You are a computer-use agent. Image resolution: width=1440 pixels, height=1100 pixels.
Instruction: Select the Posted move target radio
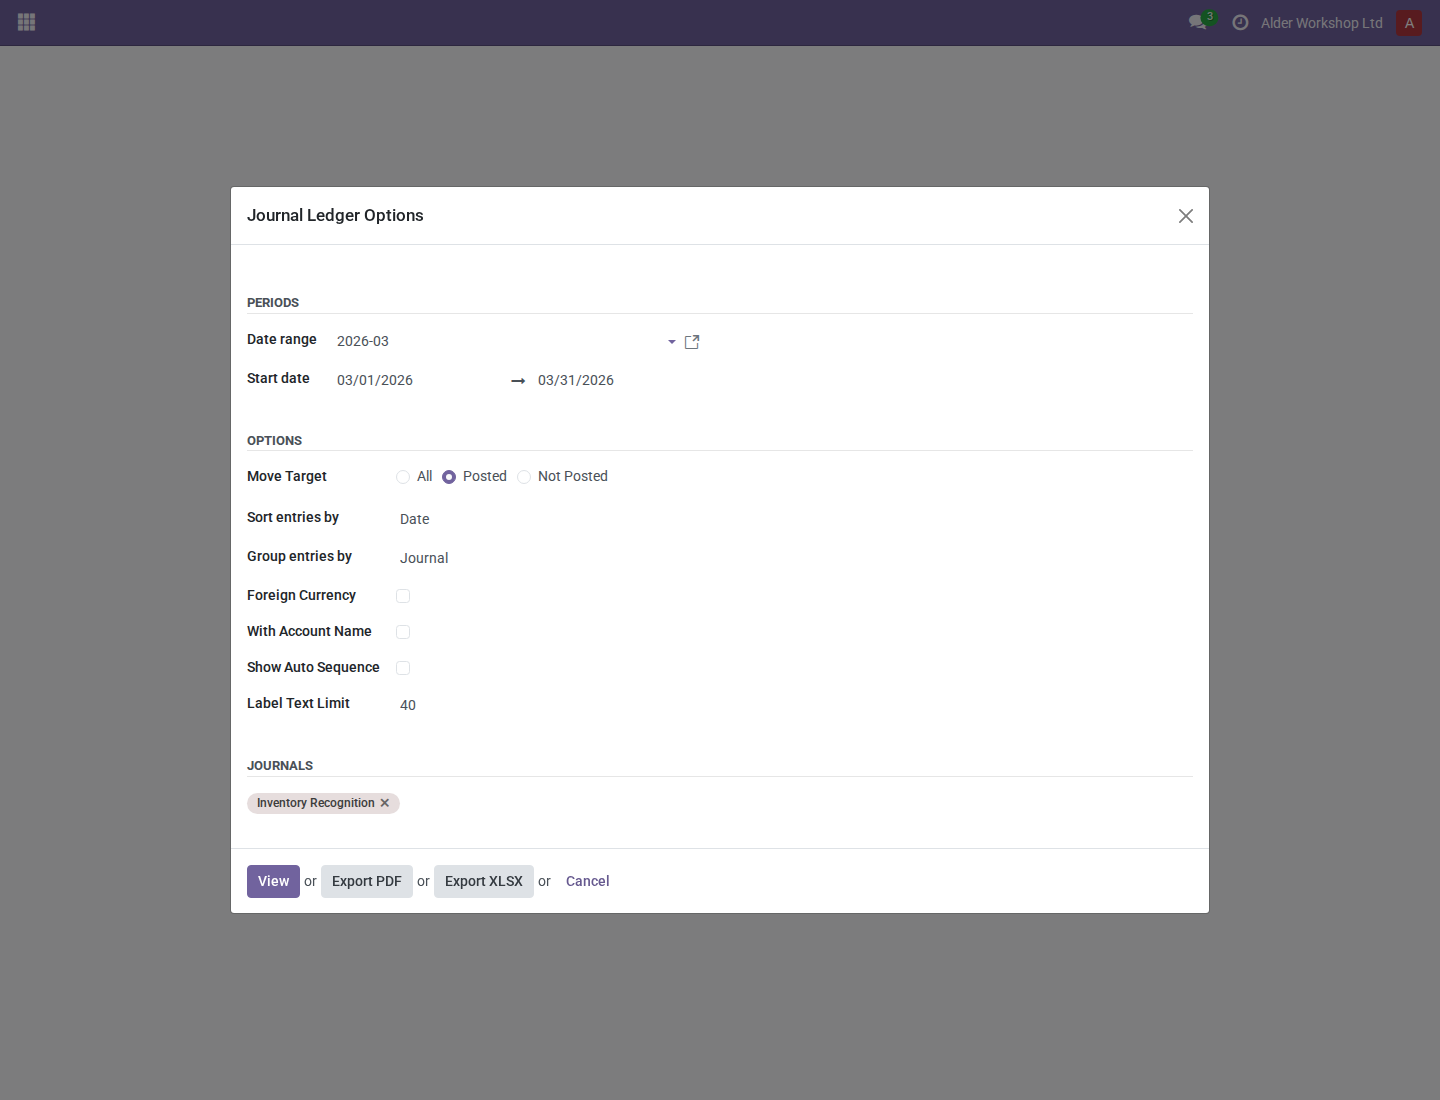(449, 477)
